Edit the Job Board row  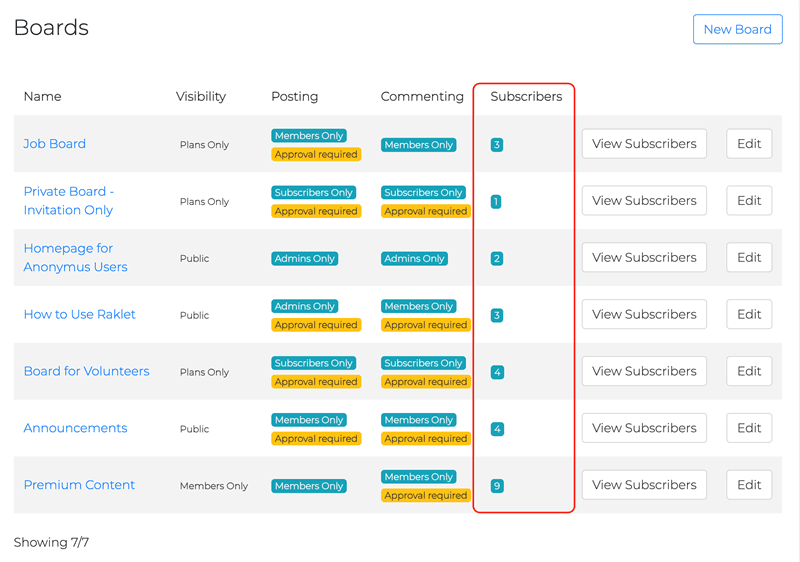(749, 144)
